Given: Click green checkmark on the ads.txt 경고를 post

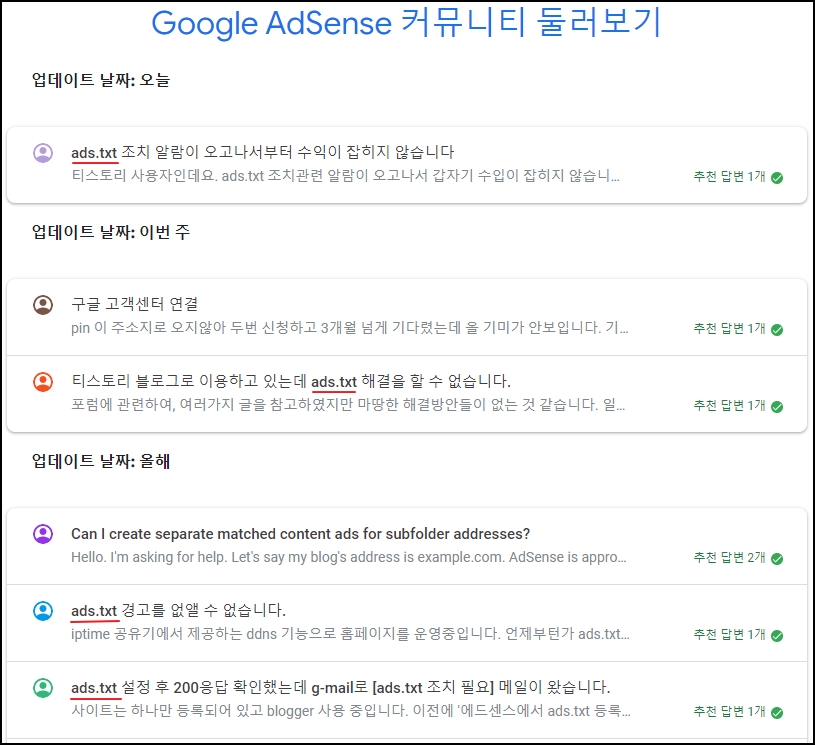Looking at the screenshot, I should pyautogui.click(x=777, y=635).
